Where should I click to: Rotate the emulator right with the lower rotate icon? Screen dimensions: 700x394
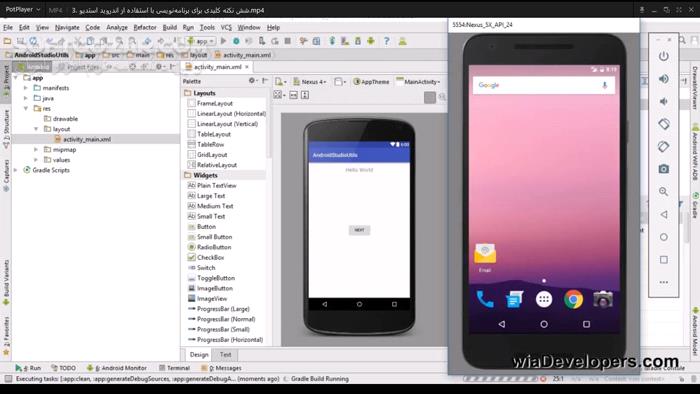tap(664, 146)
